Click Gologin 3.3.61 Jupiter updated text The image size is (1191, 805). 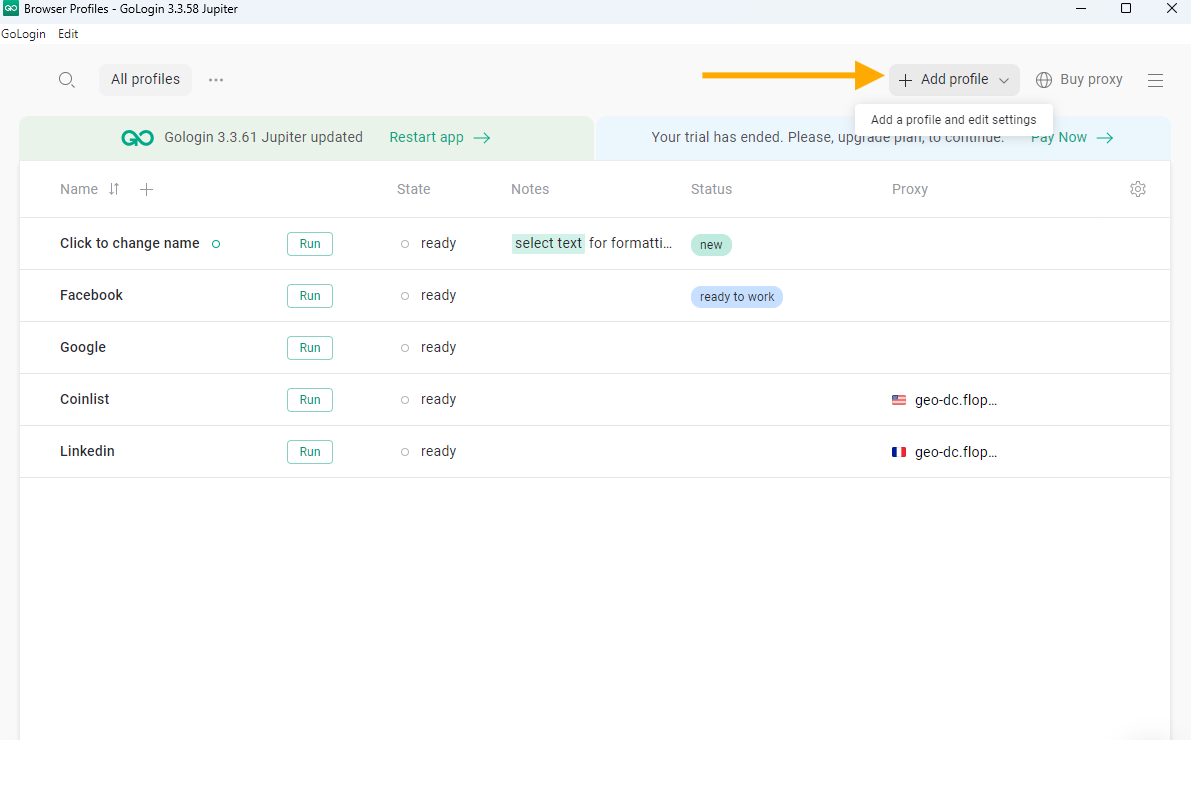tap(264, 137)
